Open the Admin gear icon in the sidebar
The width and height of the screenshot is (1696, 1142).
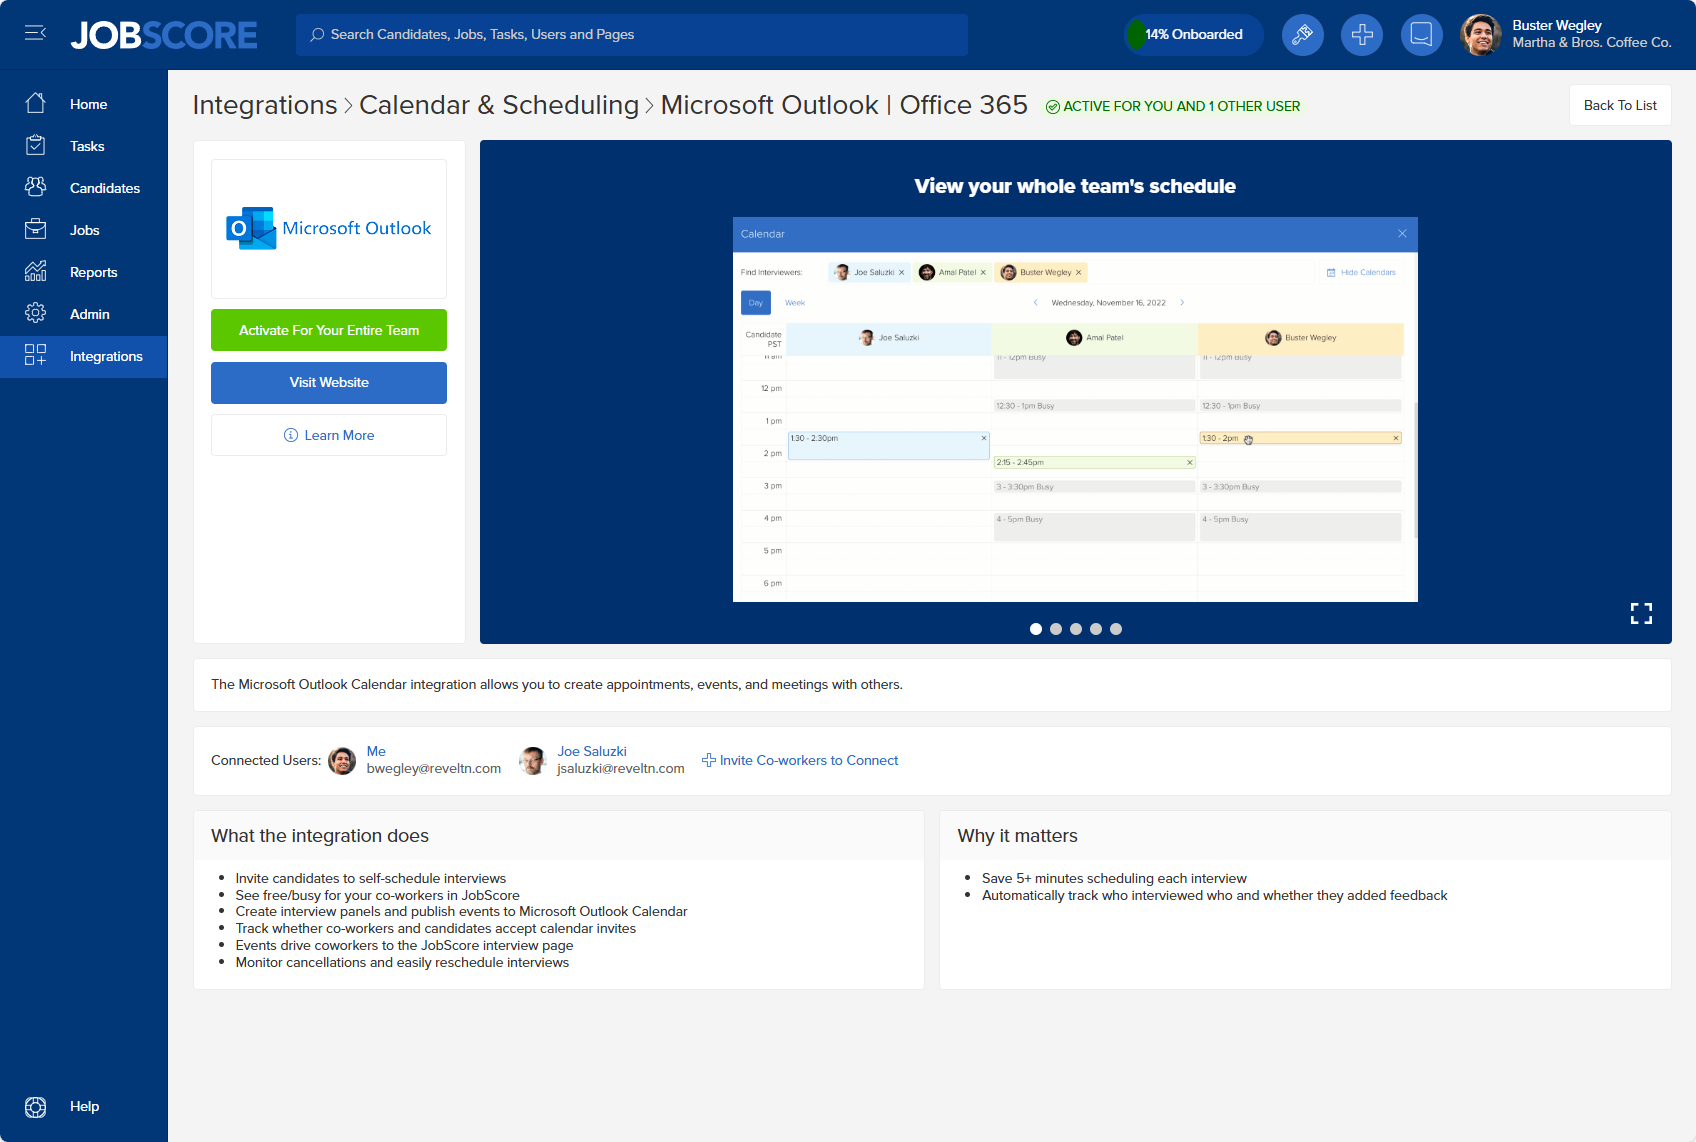[35, 314]
